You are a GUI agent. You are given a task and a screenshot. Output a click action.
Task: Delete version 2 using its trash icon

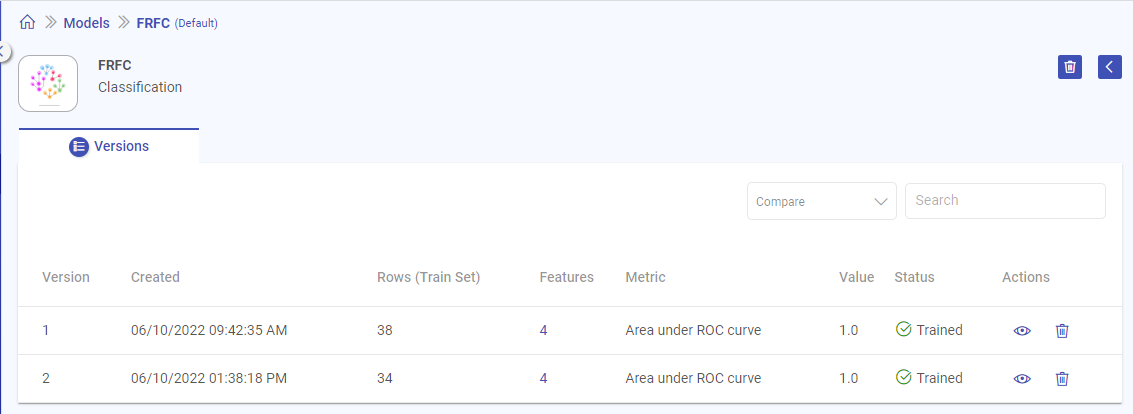[x=1062, y=379]
